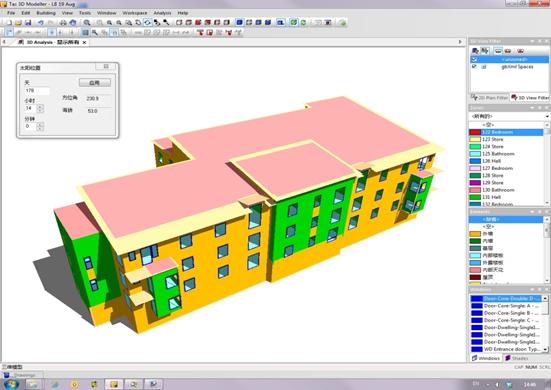Image resolution: width=551 pixels, height=390 pixels.
Task: Increase the hour value with the spinner up arrow
Action: 40,106
